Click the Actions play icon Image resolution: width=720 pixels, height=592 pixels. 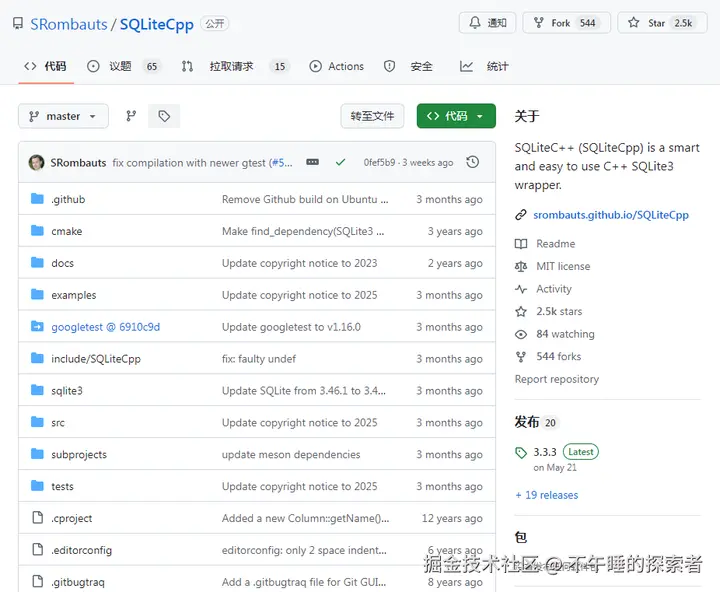click(315, 67)
